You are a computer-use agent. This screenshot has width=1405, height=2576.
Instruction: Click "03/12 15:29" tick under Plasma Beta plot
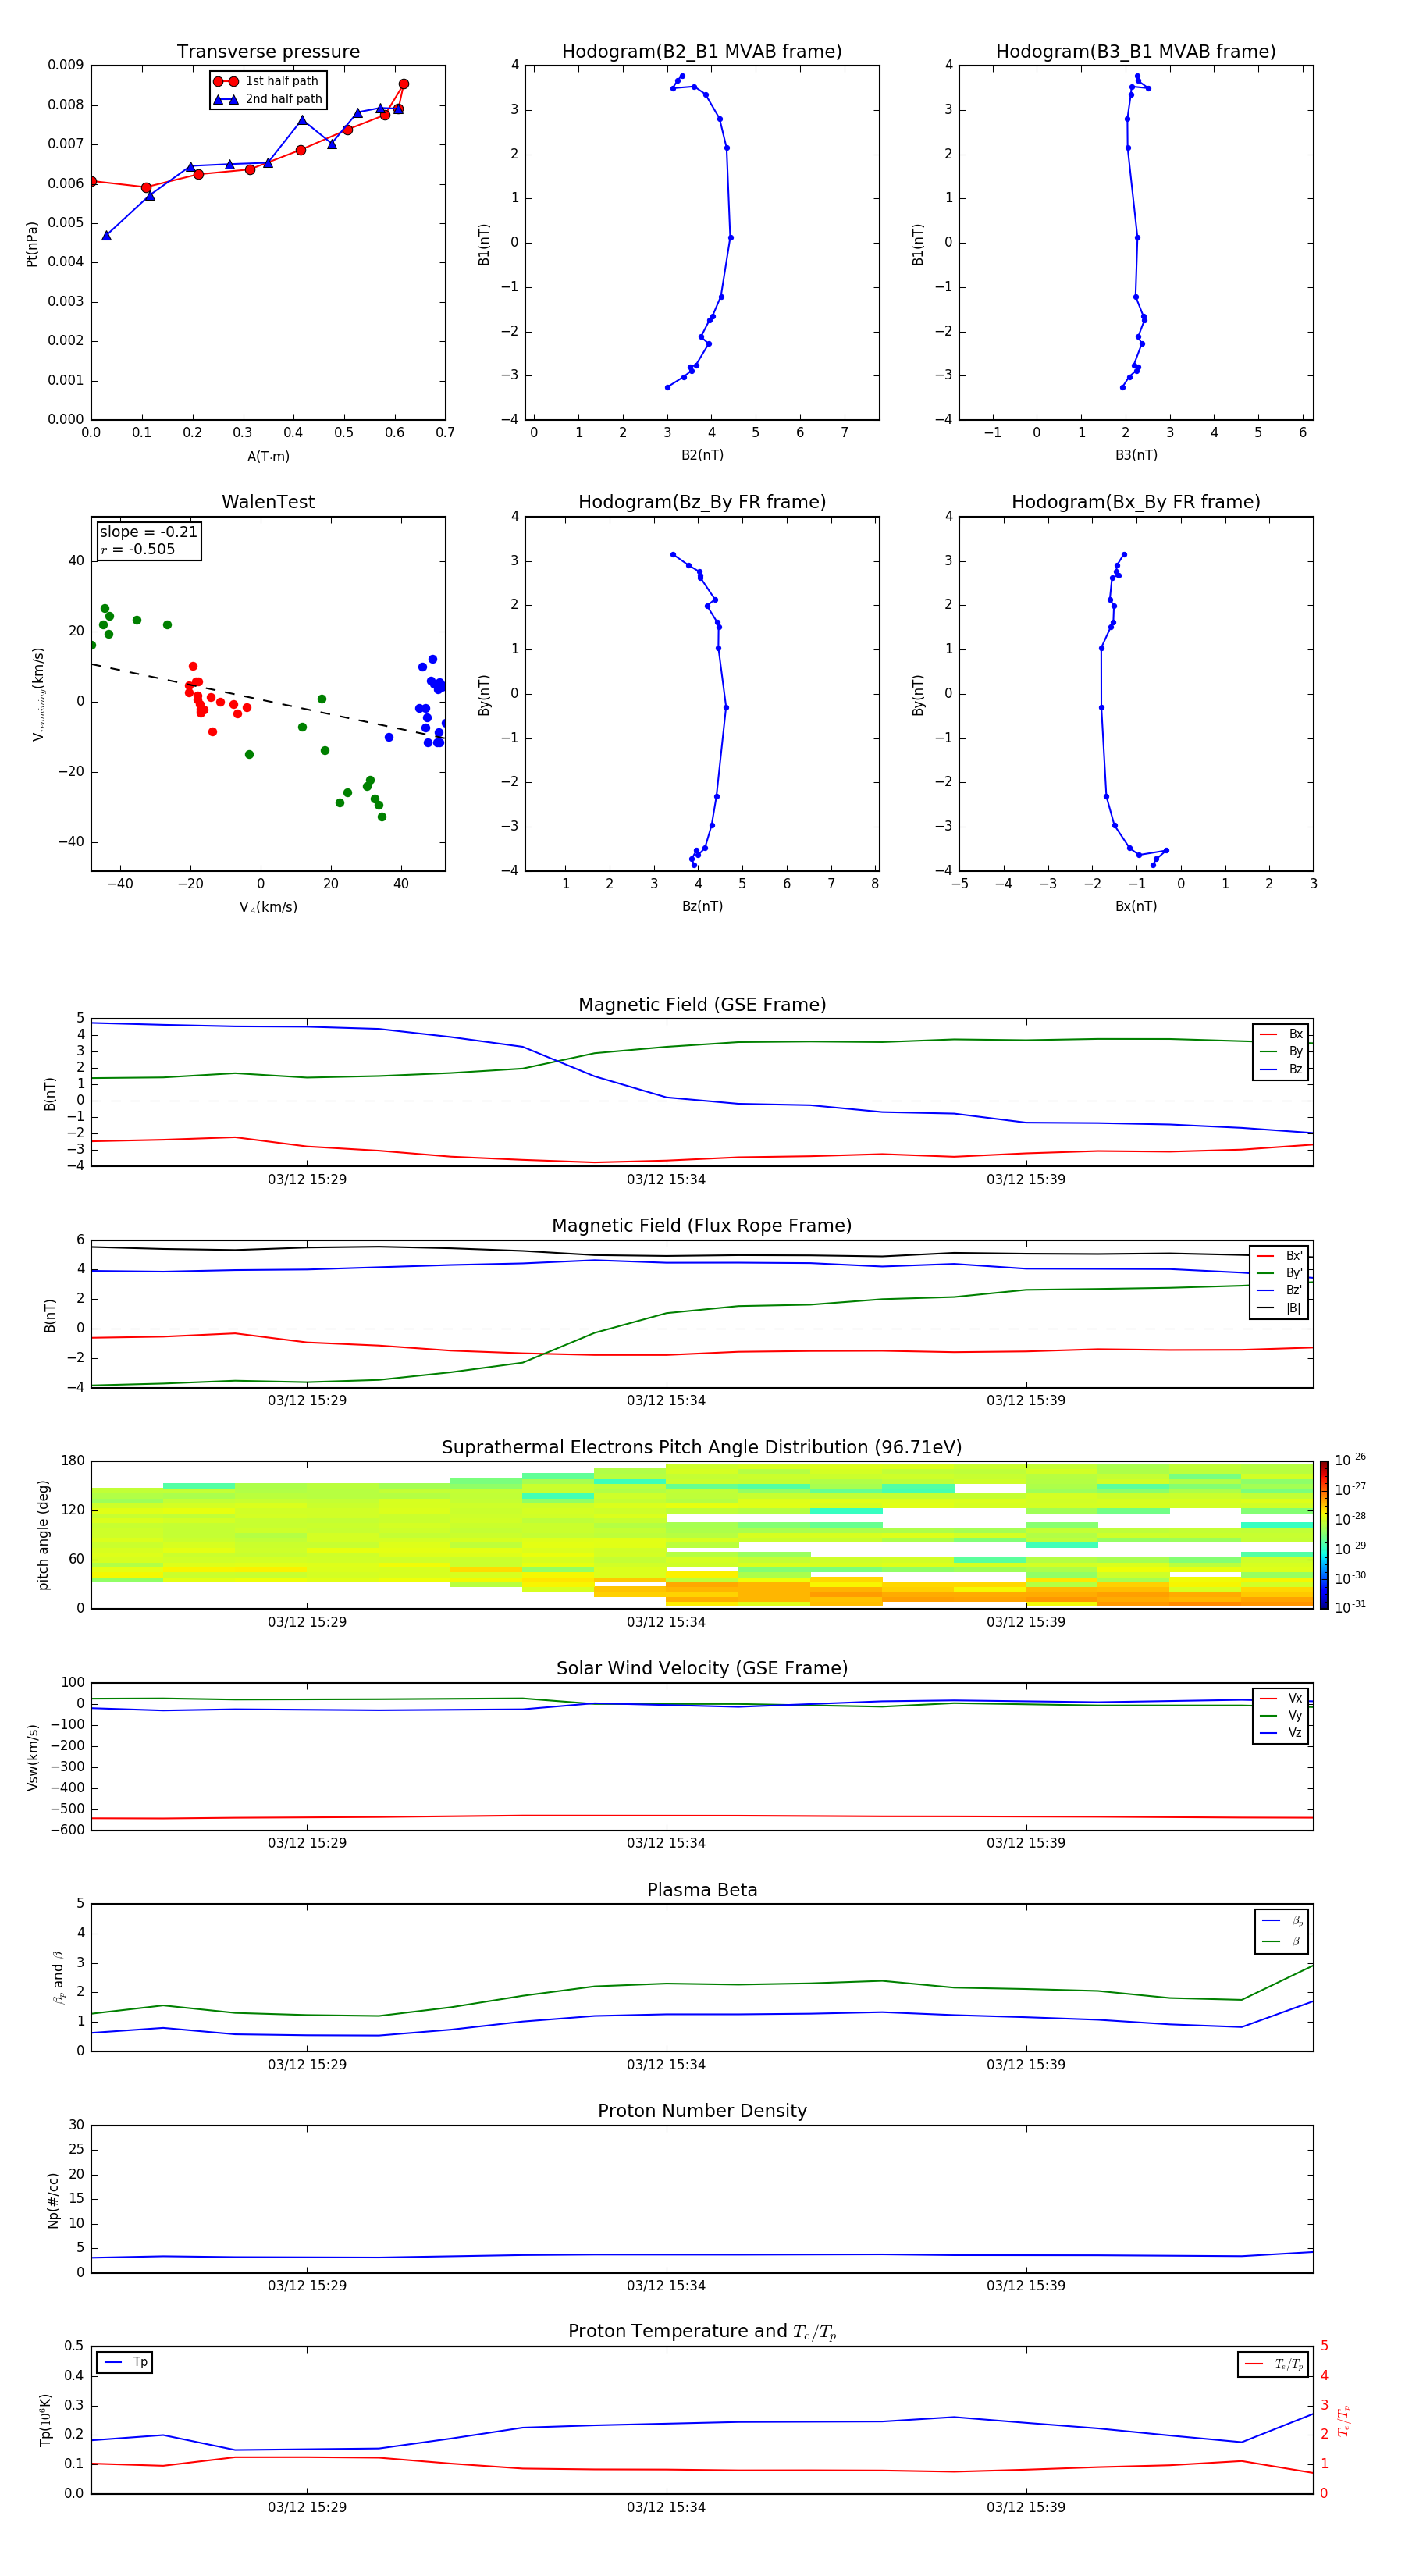click(307, 2065)
